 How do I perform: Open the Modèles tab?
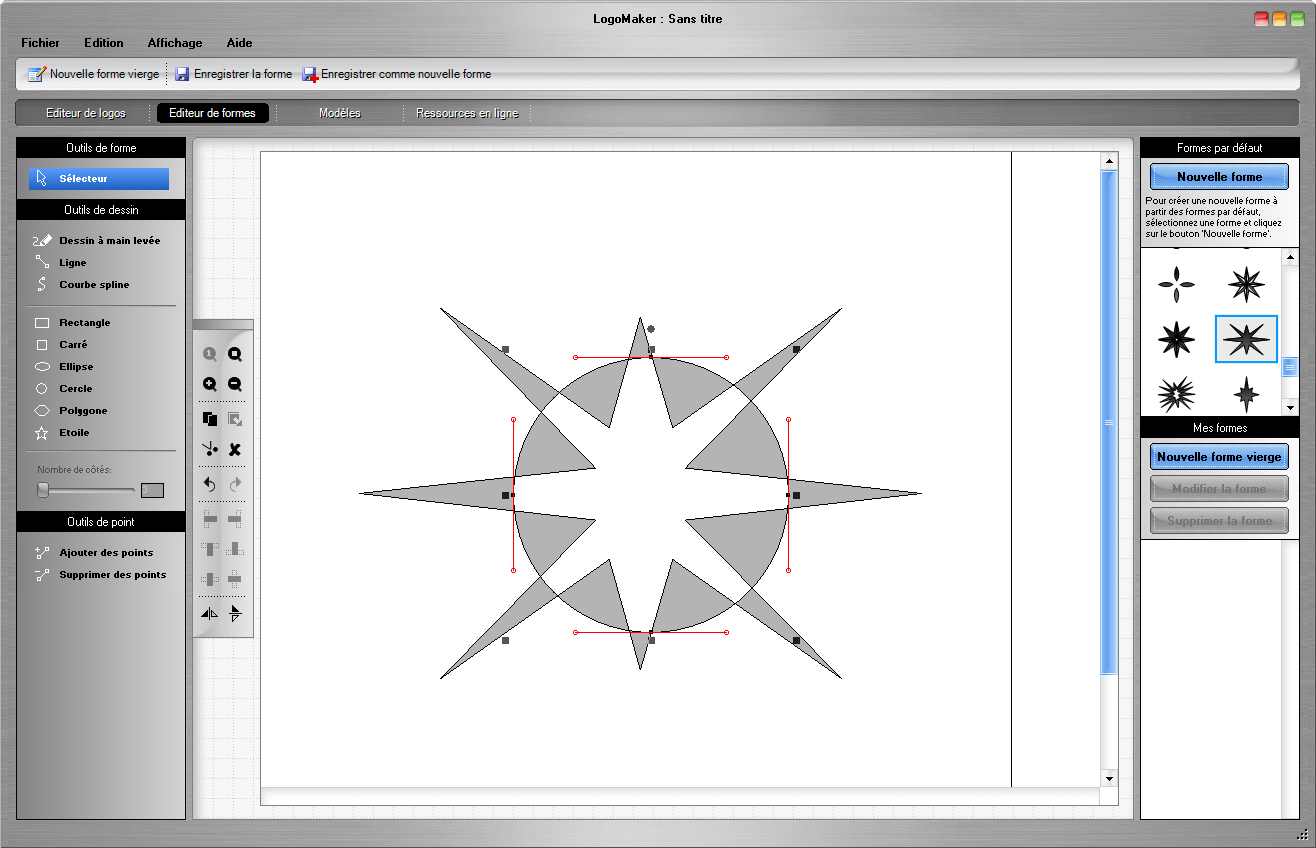pyautogui.click(x=339, y=113)
